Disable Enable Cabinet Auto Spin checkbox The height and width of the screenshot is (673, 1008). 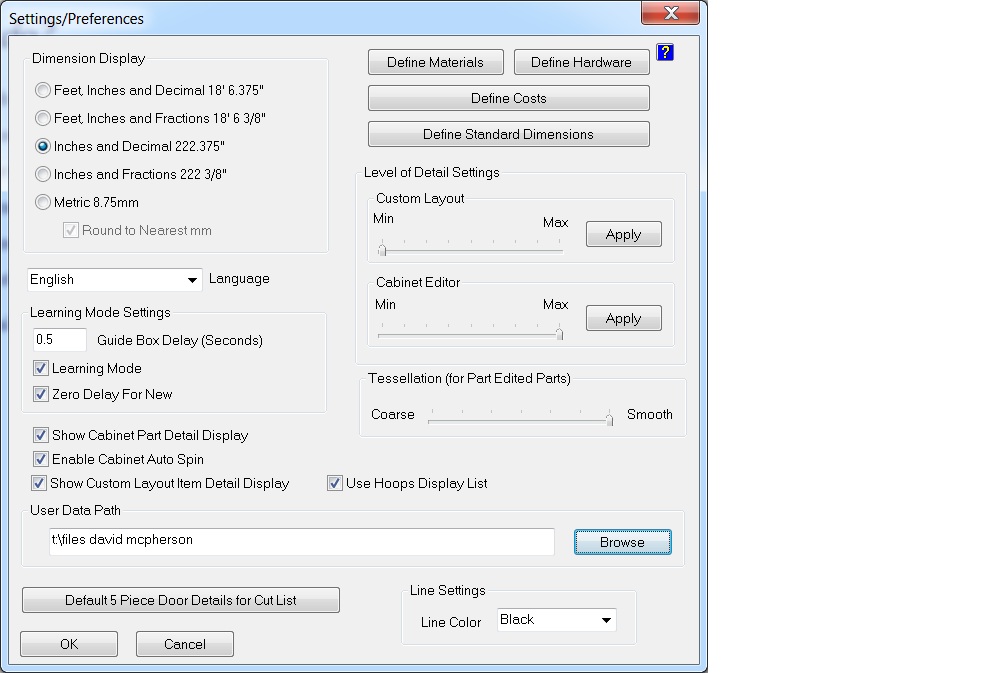(x=41, y=459)
